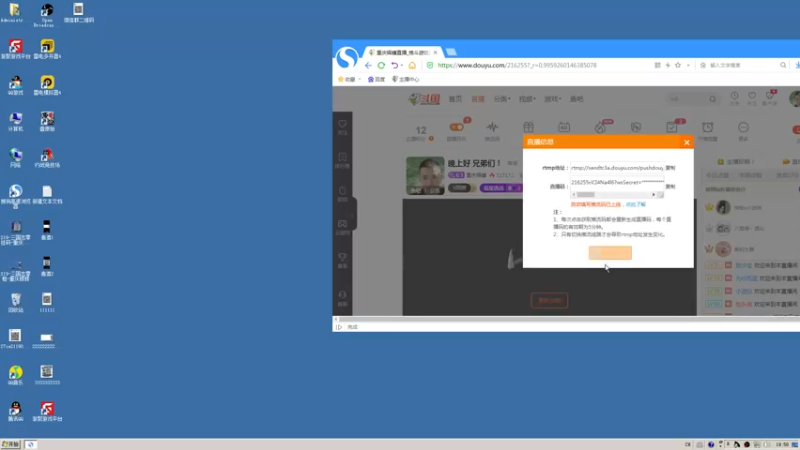The height and width of the screenshot is (450, 800).
Task: Click right arrow of stream key scrollbar
Action: tap(654, 195)
